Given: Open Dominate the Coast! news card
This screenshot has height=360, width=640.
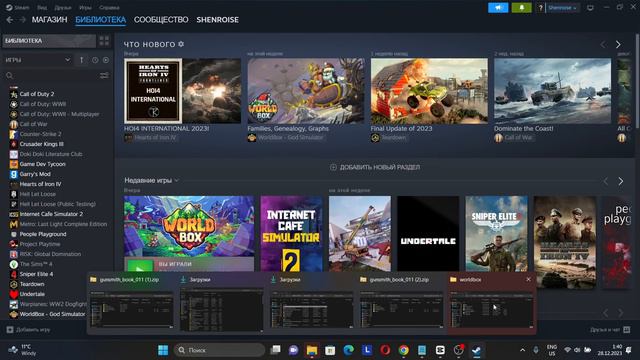Looking at the screenshot, I should coord(552,91).
